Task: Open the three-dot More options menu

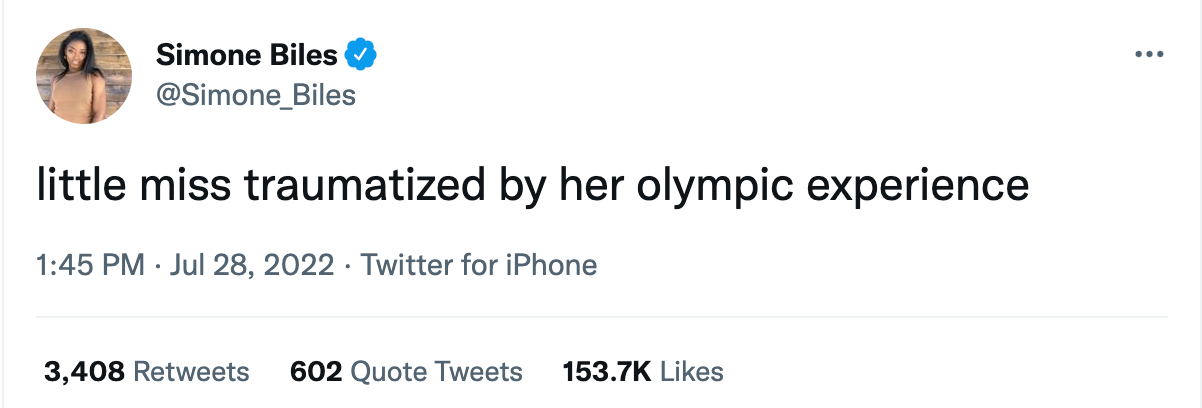Action: pyautogui.click(x=1149, y=54)
